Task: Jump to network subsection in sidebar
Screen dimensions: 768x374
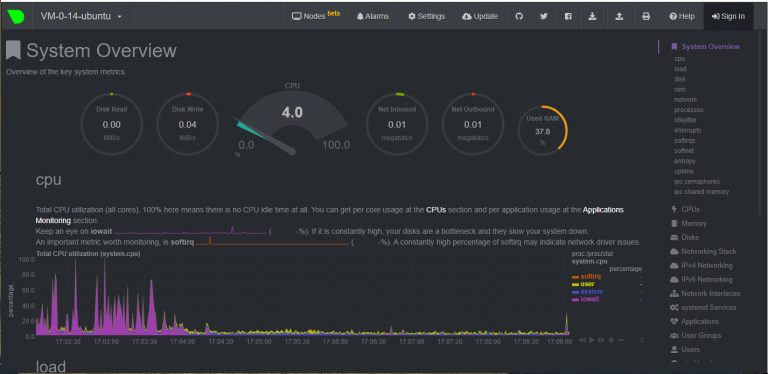Action: [x=685, y=99]
